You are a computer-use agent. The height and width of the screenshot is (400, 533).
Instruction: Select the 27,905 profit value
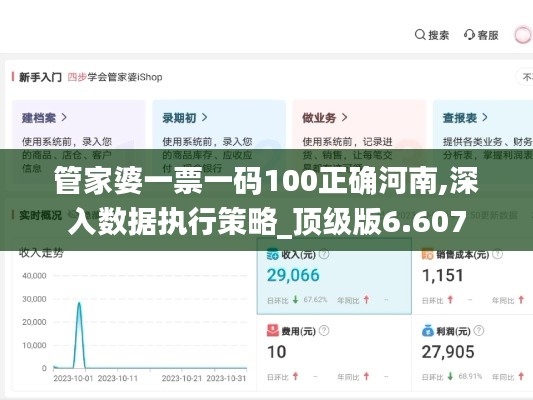[x=448, y=352]
